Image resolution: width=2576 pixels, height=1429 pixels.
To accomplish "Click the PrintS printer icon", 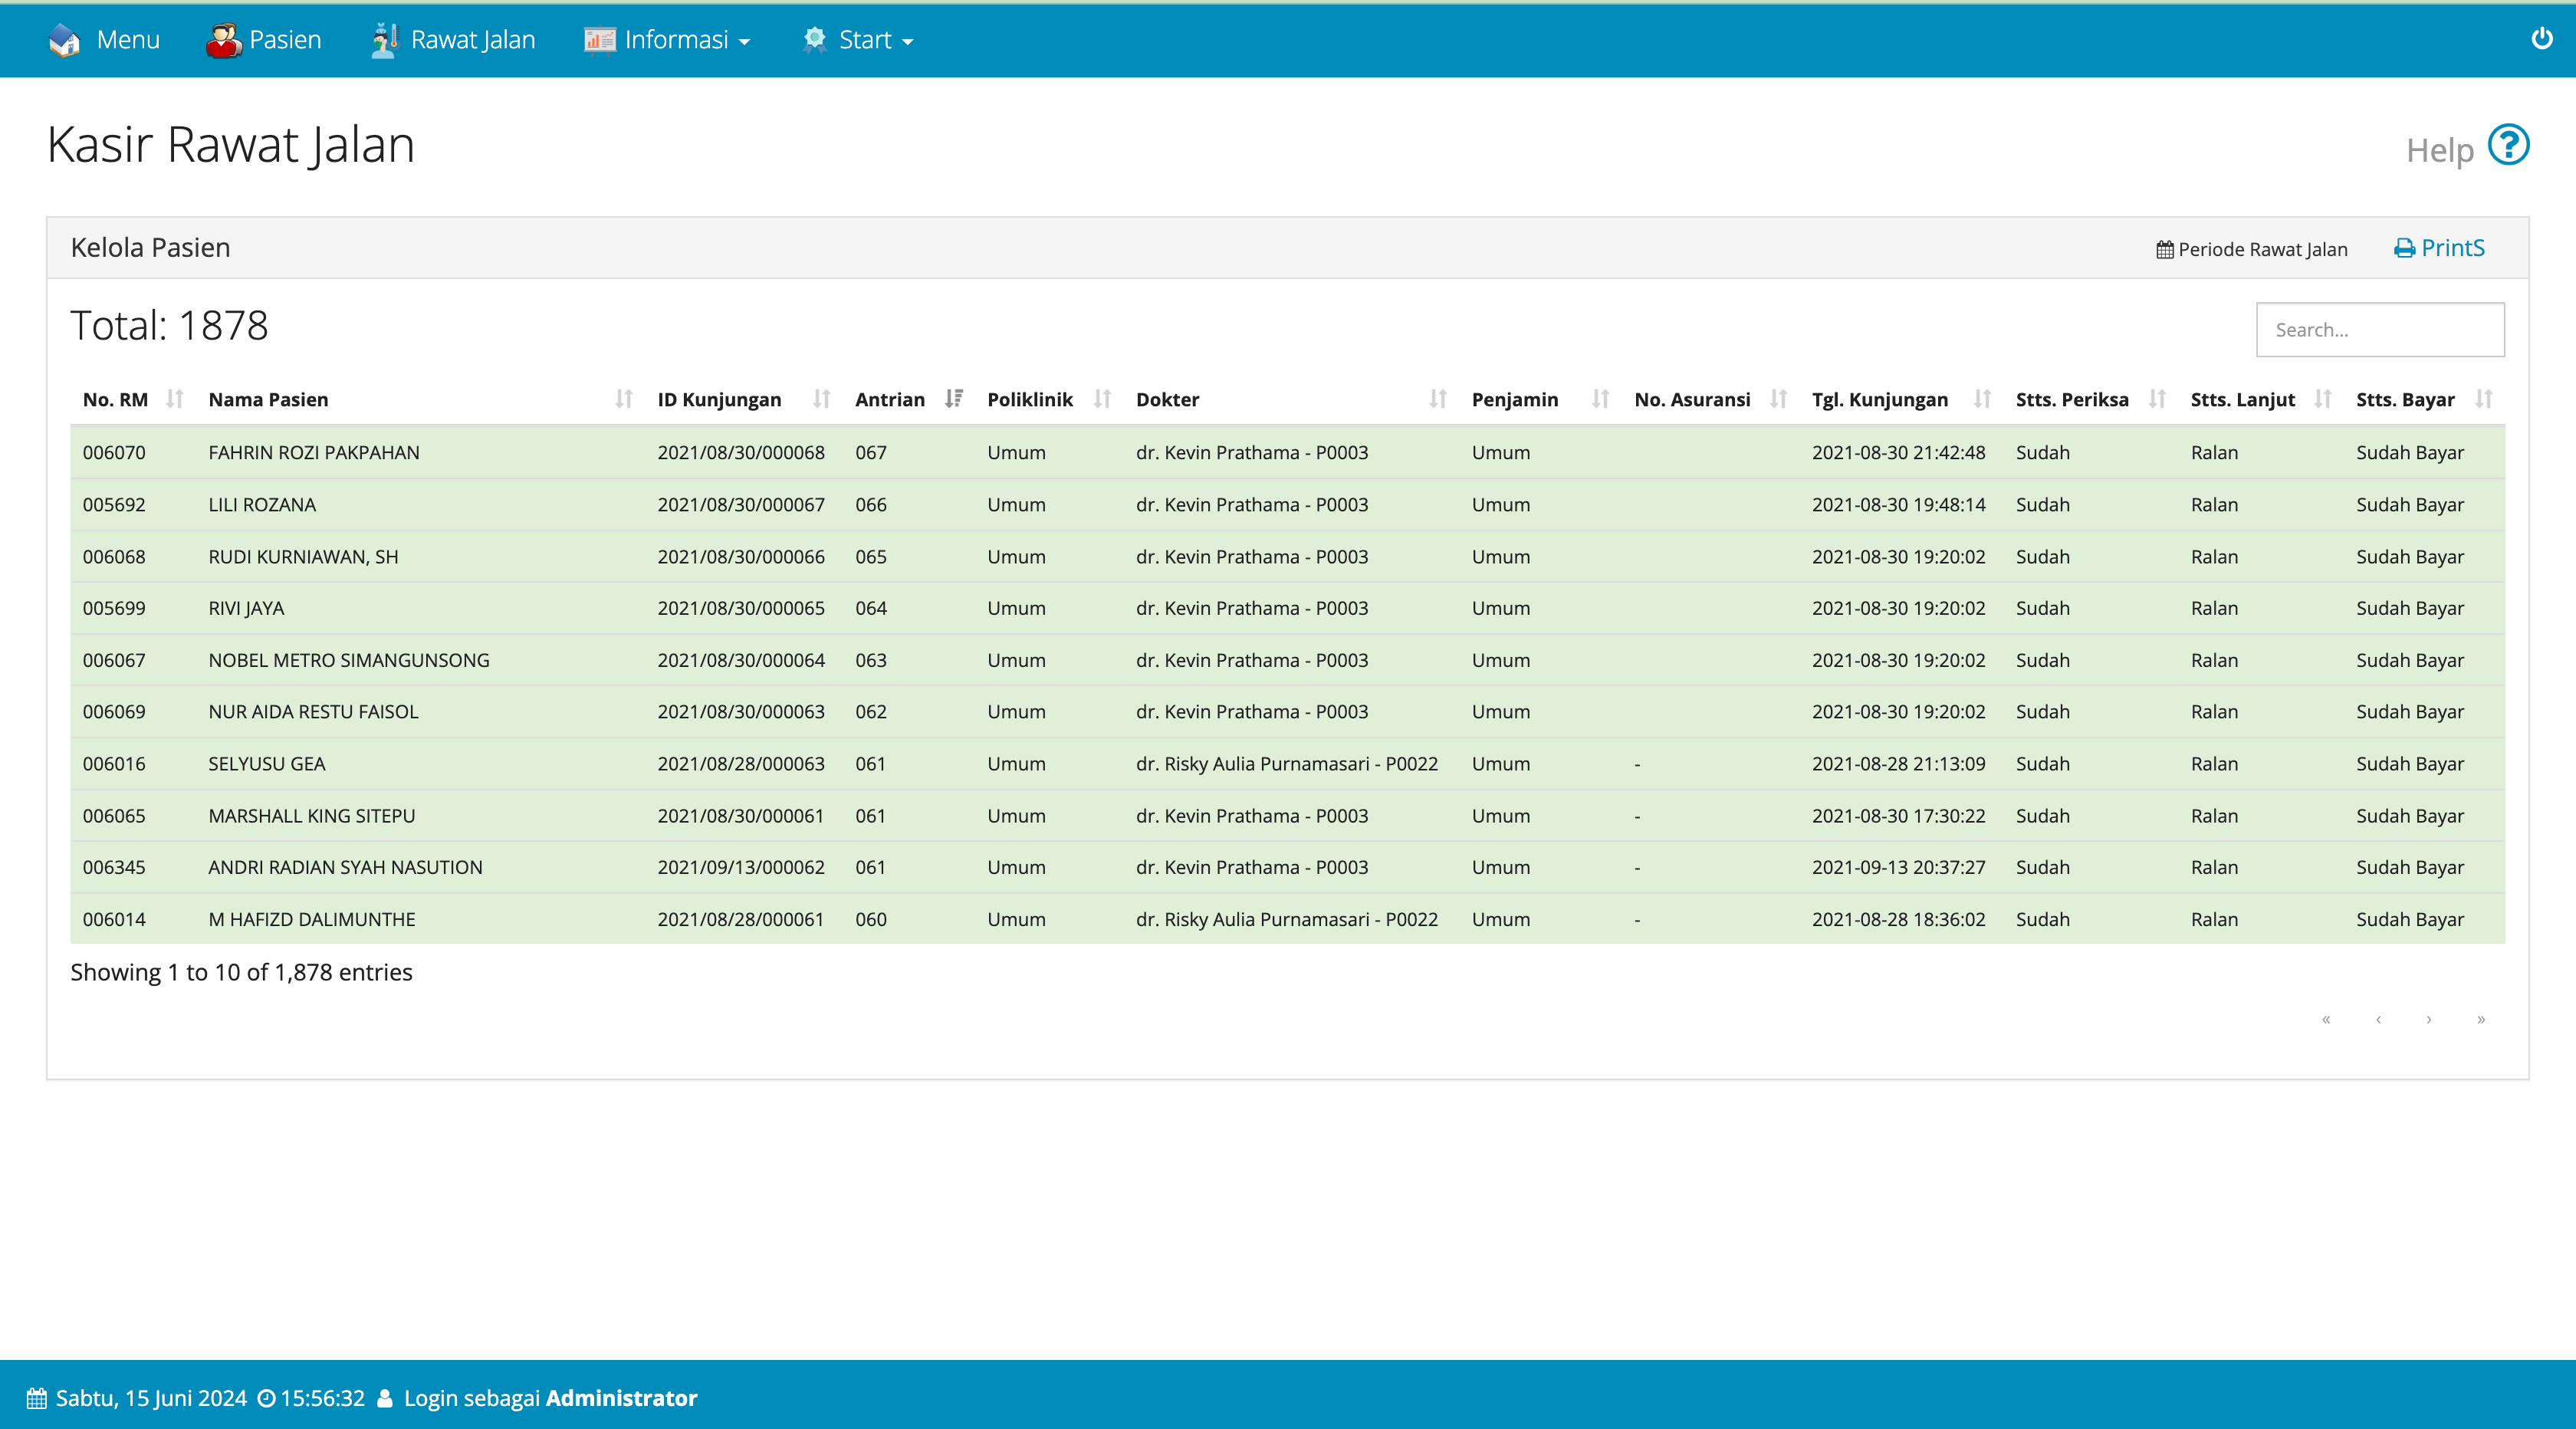I will point(2404,249).
